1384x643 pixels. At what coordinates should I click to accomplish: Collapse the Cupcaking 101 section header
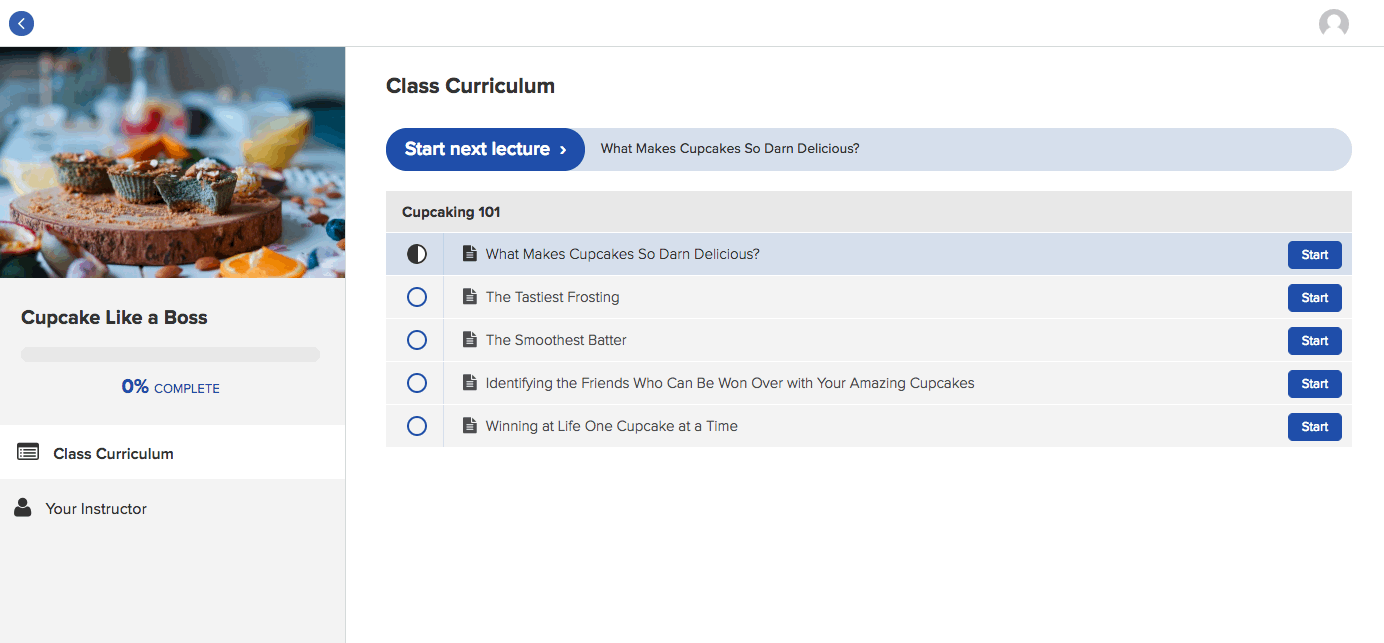point(868,212)
